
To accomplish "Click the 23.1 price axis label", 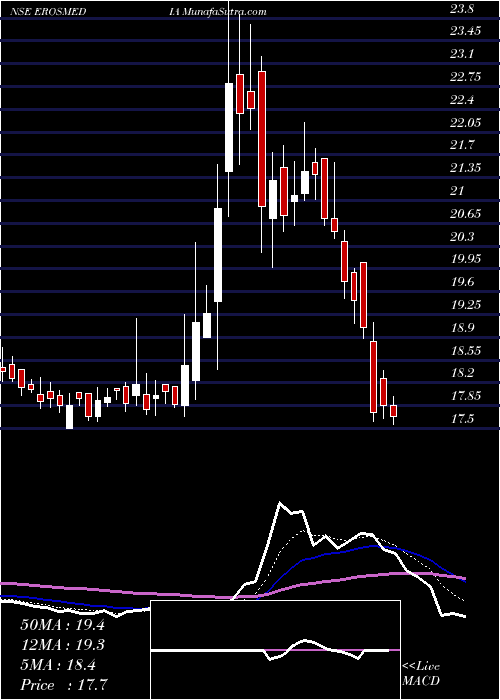I will point(462,54).
